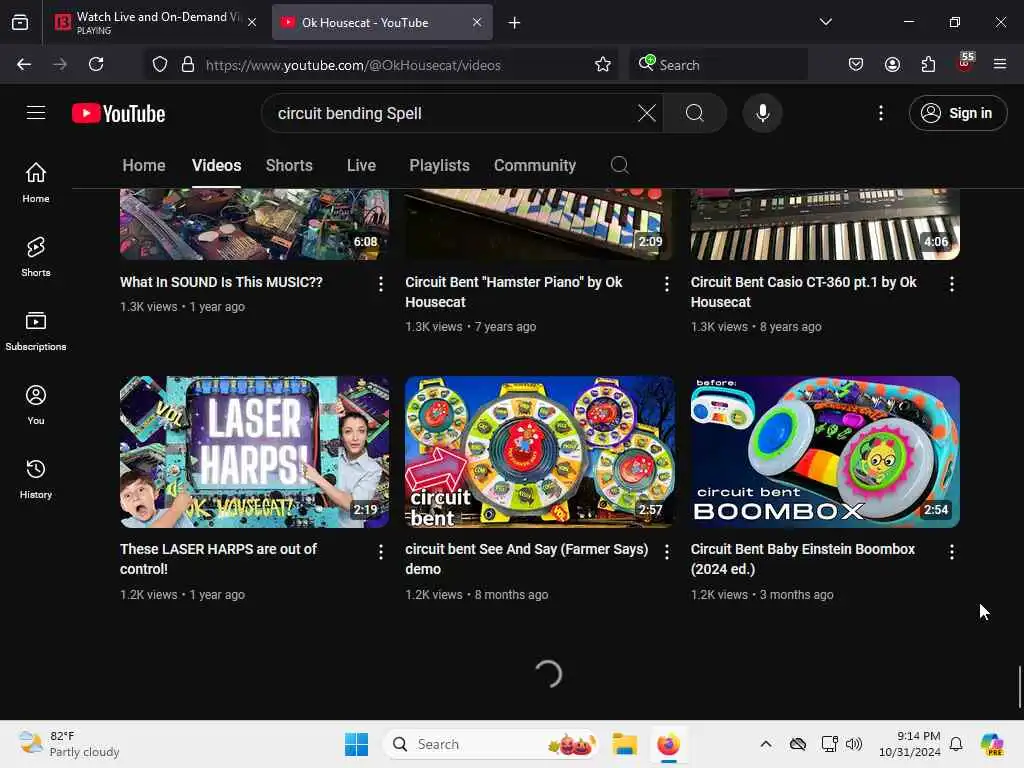
Task: Open File Explorer from the taskbar
Action: pos(624,744)
